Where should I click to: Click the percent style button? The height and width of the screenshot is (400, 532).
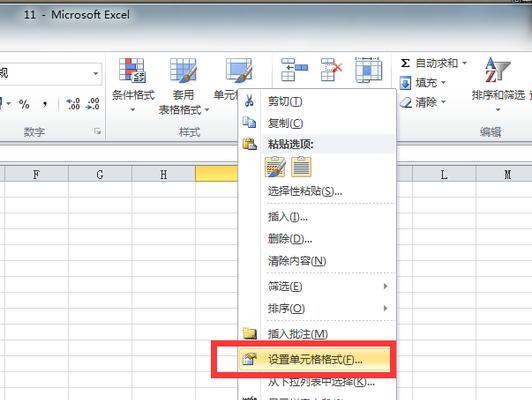pyautogui.click(x=24, y=104)
